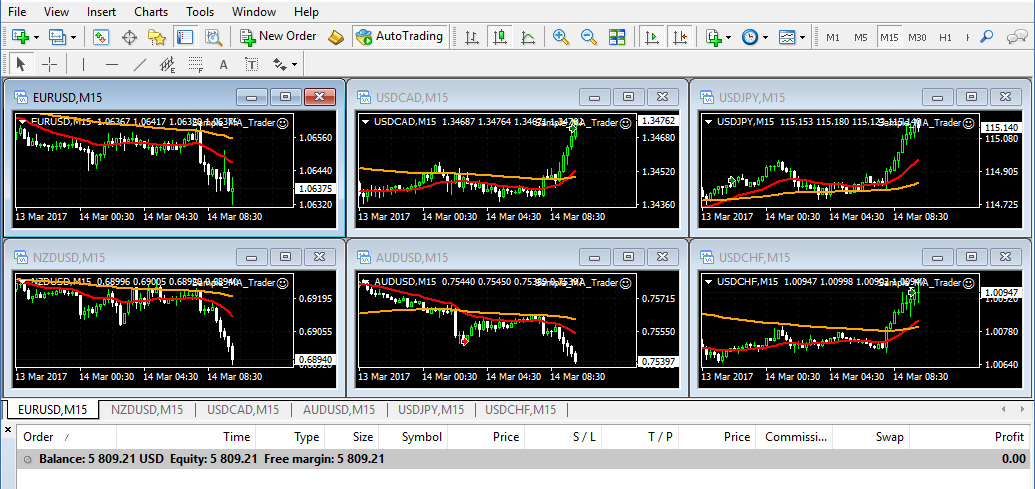Click the smiley face on EURUSD chart
Screen dimensions: 1035x489
(283, 123)
